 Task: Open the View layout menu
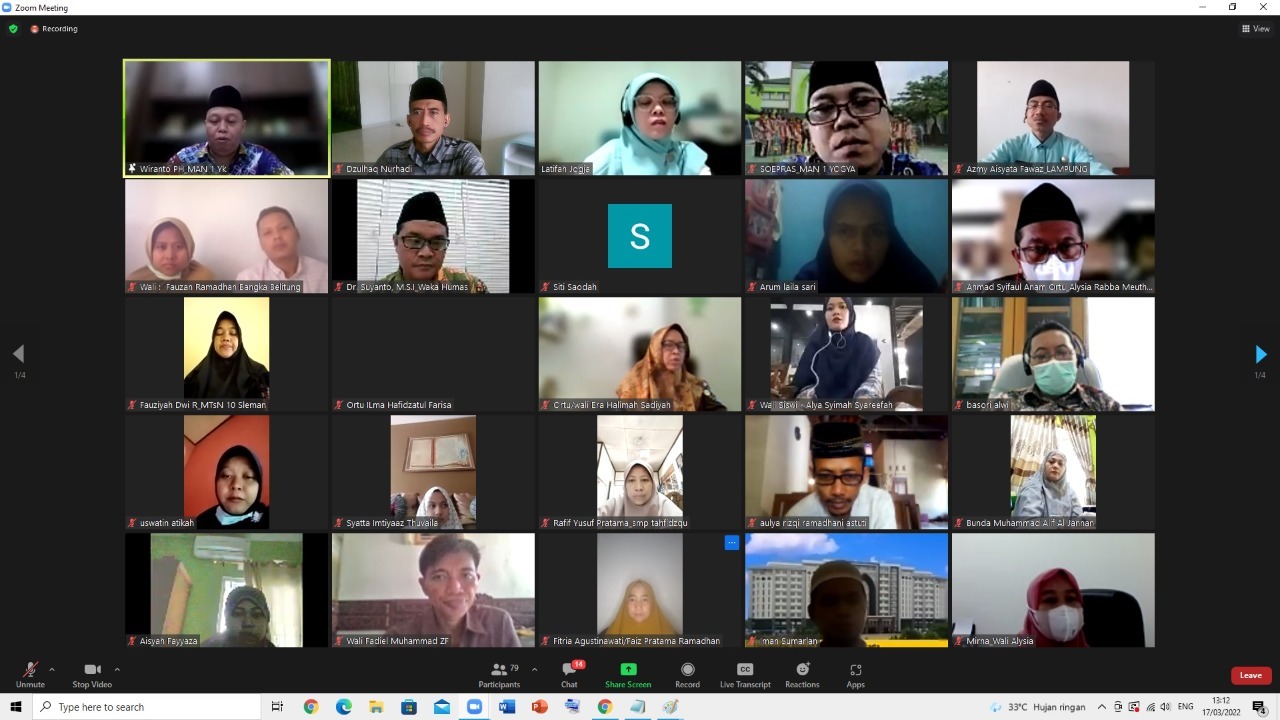1255,29
